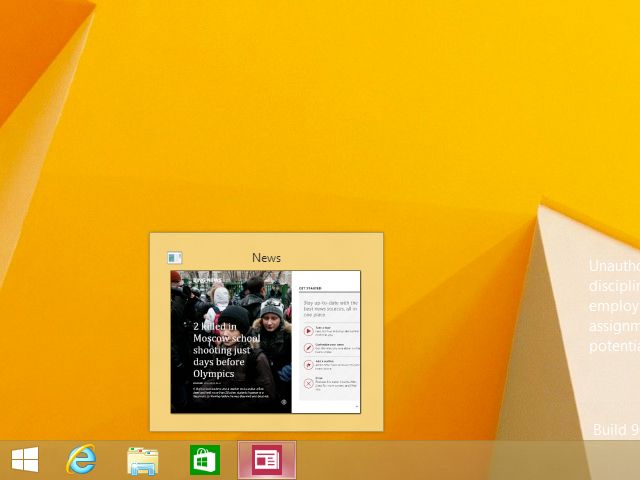Click the 'News' title in the preview popup

point(266,258)
